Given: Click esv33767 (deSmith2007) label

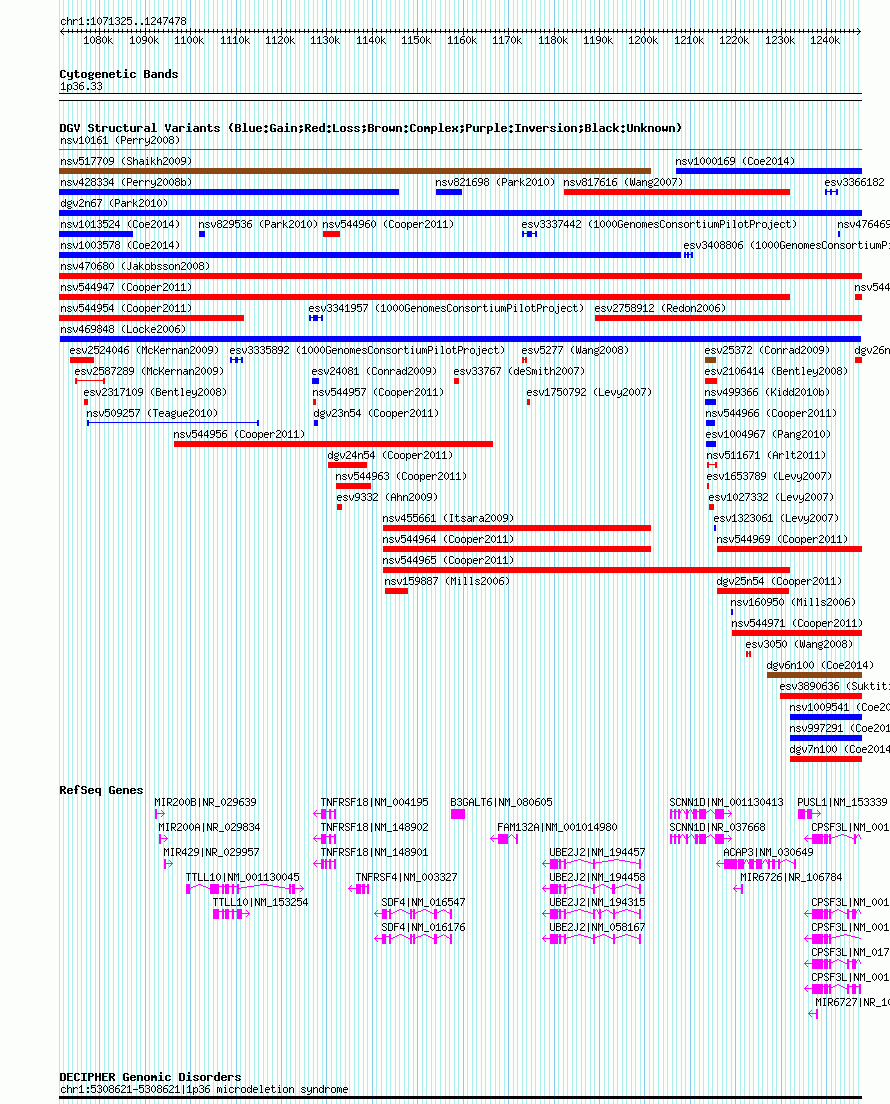Looking at the screenshot, I should tap(519, 372).
